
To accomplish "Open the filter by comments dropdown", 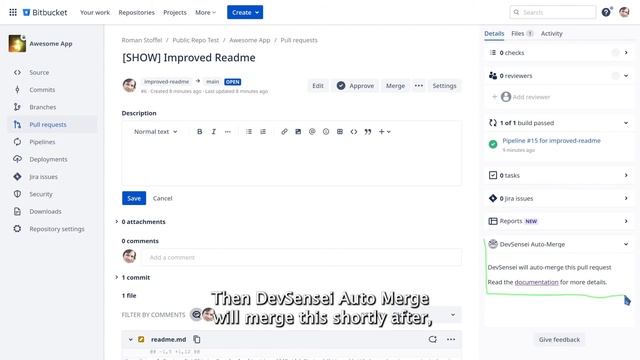I will (453, 315).
